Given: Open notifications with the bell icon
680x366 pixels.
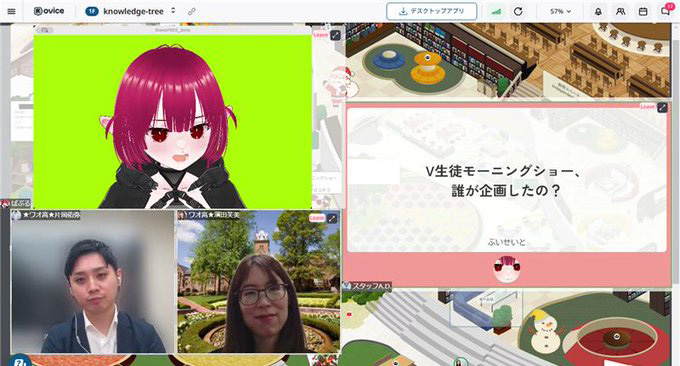Looking at the screenshot, I should tap(598, 11).
